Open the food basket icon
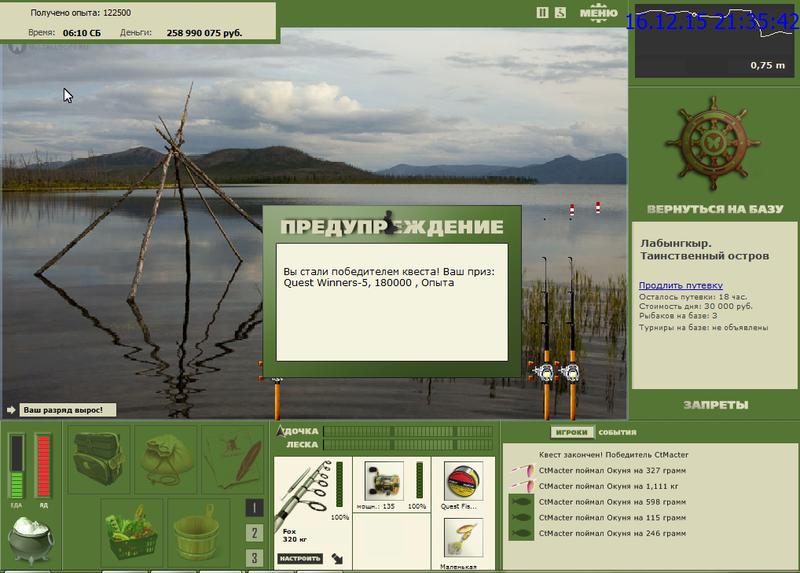Screen dimensions: 800x573 pyautogui.click(x=131, y=532)
